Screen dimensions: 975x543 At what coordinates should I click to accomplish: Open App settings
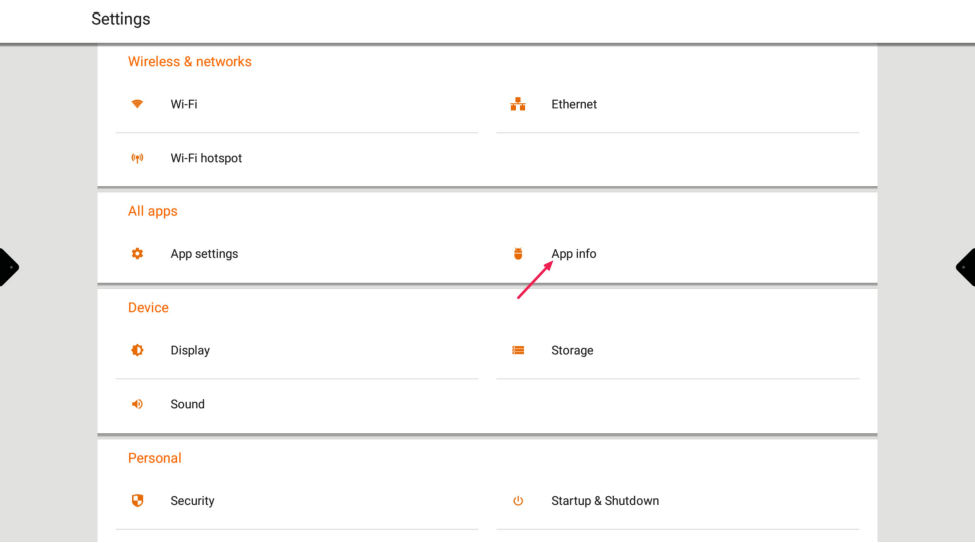[204, 254]
